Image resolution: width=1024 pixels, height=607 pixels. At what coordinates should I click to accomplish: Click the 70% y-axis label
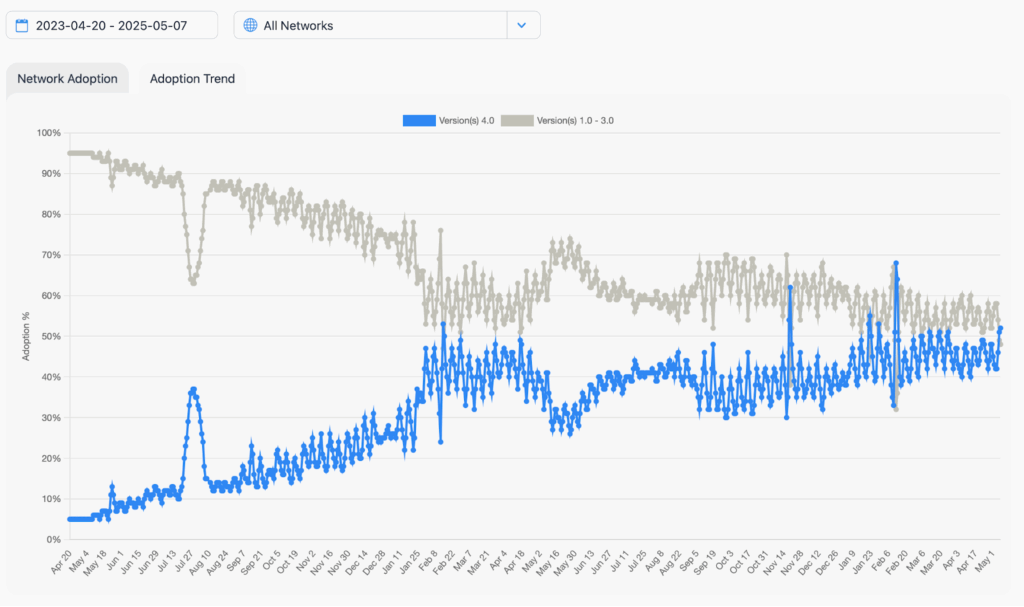pos(51,255)
